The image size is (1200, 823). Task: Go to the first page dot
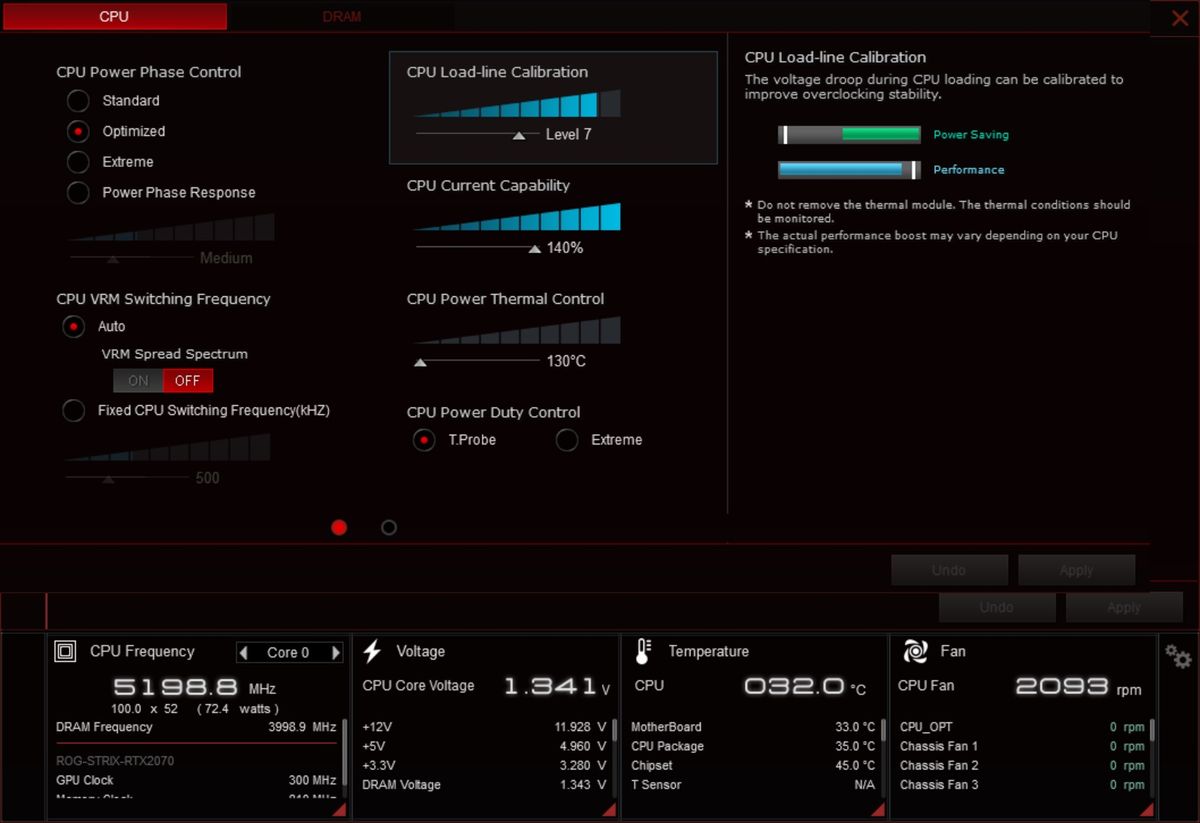pos(339,527)
